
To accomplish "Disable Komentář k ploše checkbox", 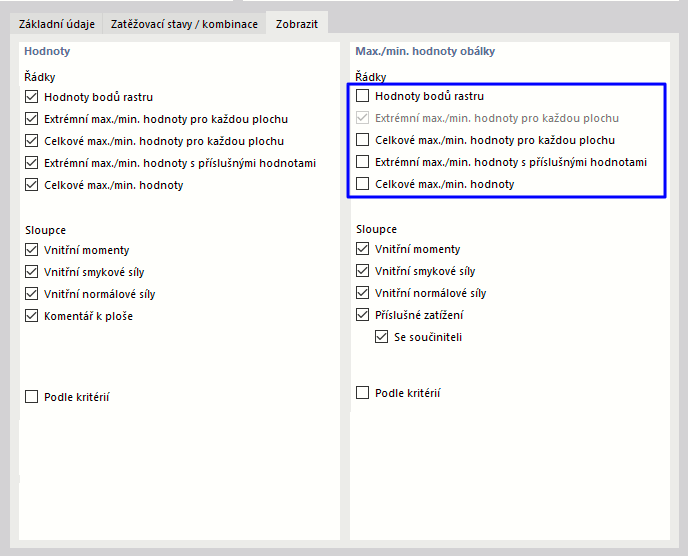I will point(32,316).
